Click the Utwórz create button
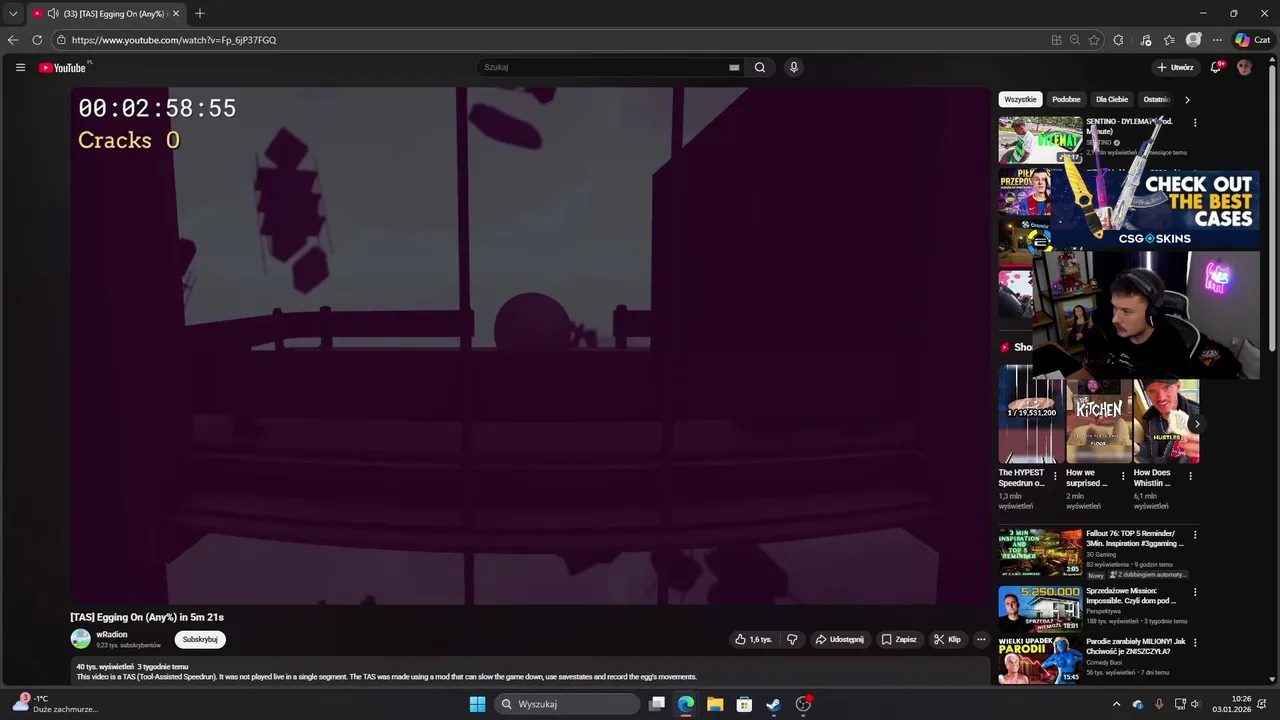This screenshot has height=720, width=1280. point(1175,67)
